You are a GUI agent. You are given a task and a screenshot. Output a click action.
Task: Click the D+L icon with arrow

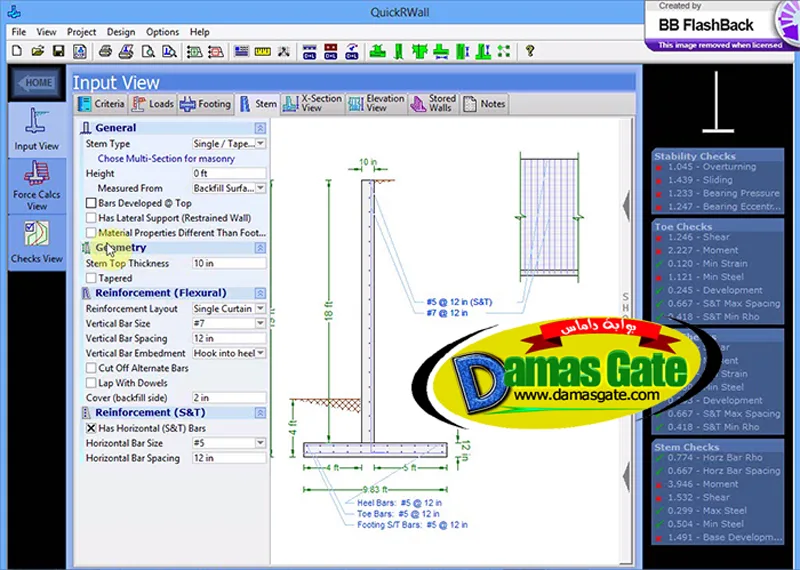click(352, 51)
